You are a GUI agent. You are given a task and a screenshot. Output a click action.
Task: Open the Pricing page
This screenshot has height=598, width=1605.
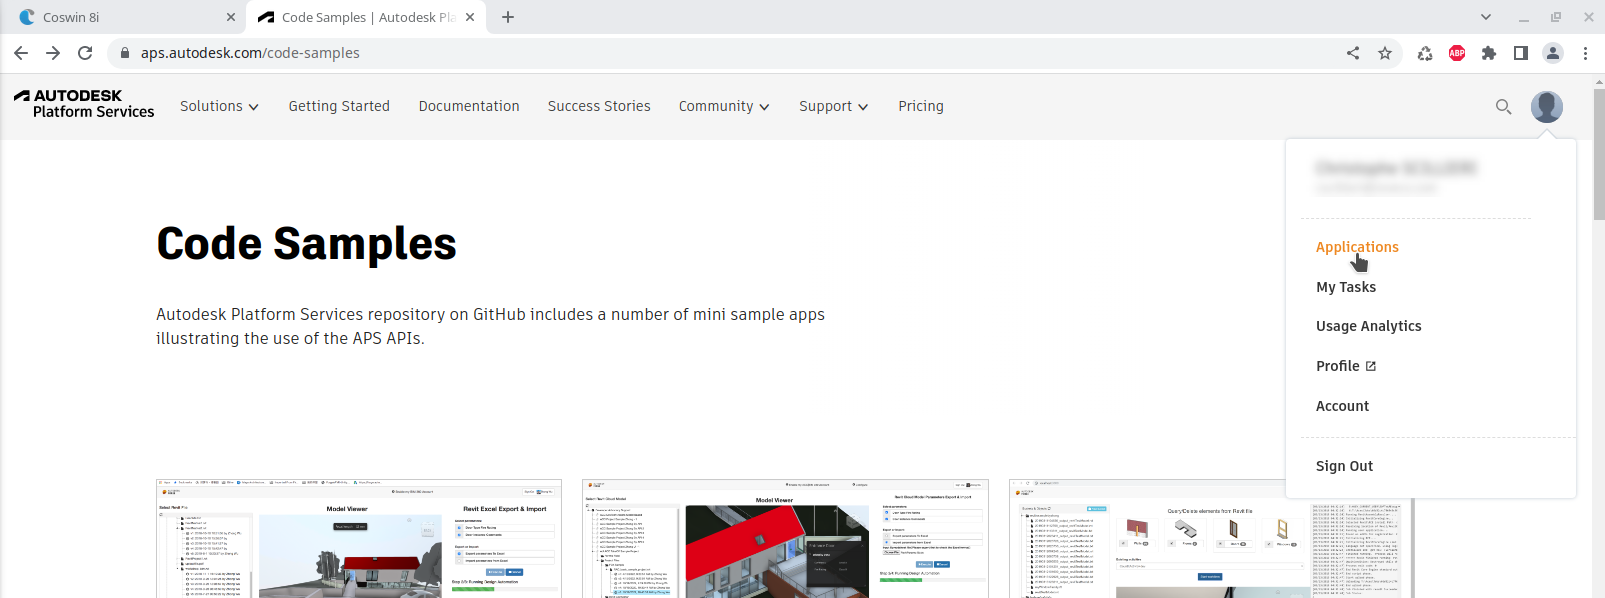(x=921, y=106)
